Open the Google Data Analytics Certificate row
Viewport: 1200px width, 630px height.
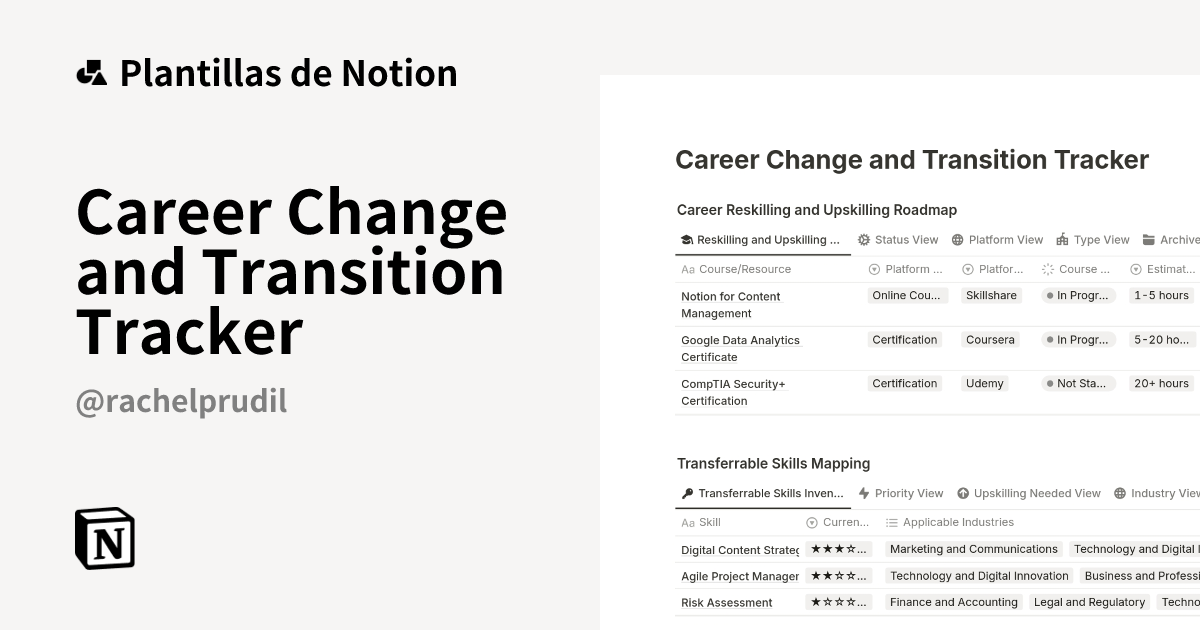pyautogui.click(x=741, y=349)
